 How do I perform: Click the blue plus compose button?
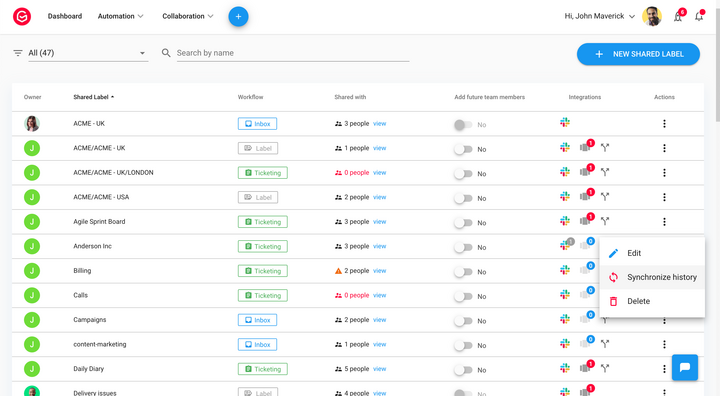[238, 17]
